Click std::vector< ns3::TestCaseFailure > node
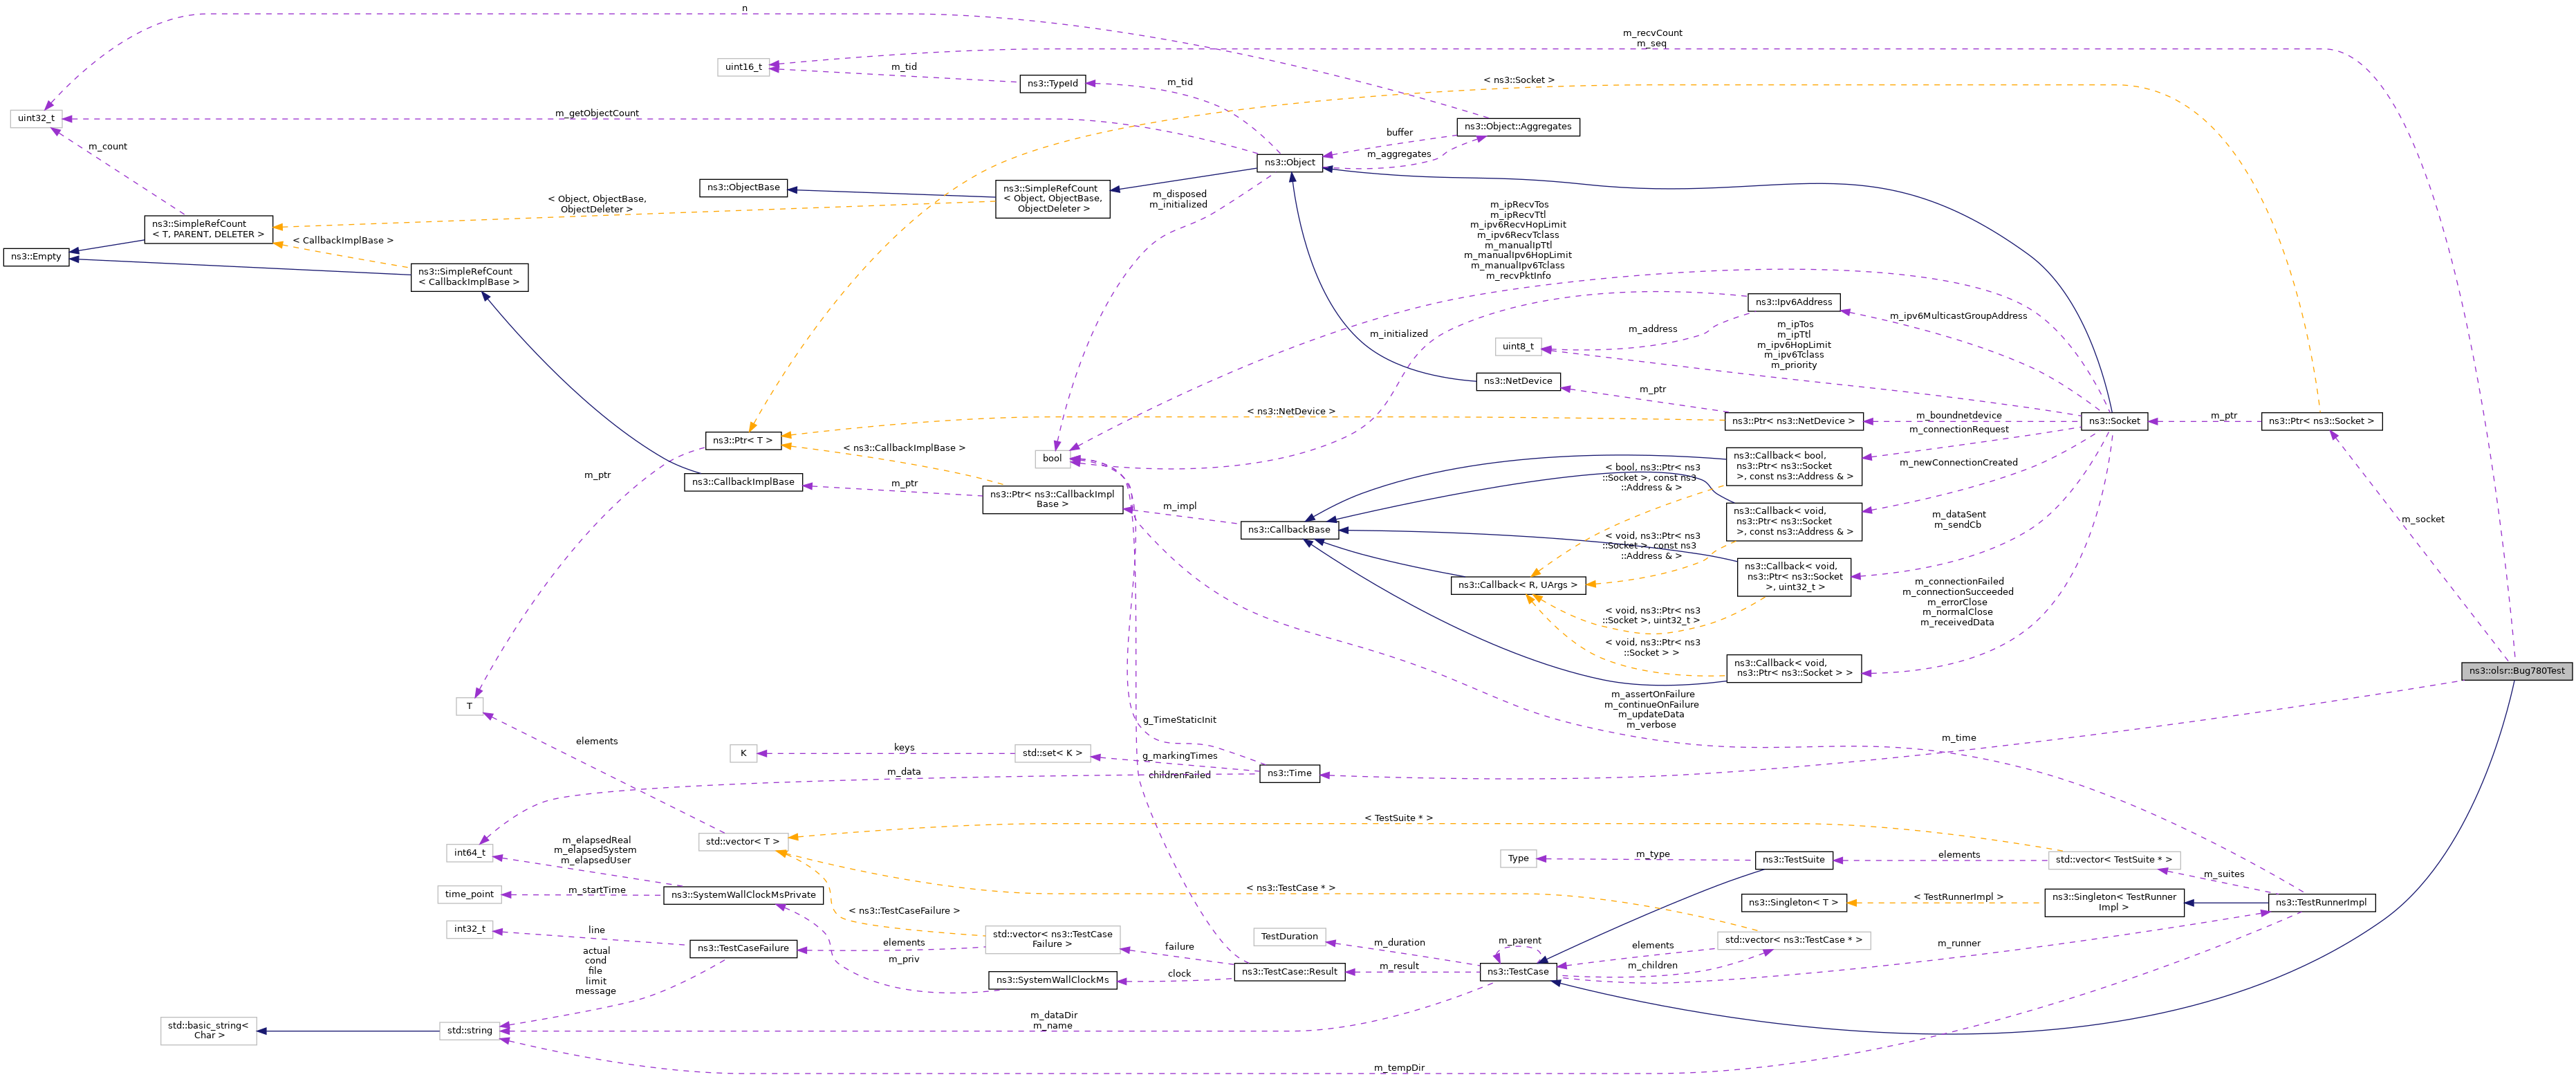 1052,940
